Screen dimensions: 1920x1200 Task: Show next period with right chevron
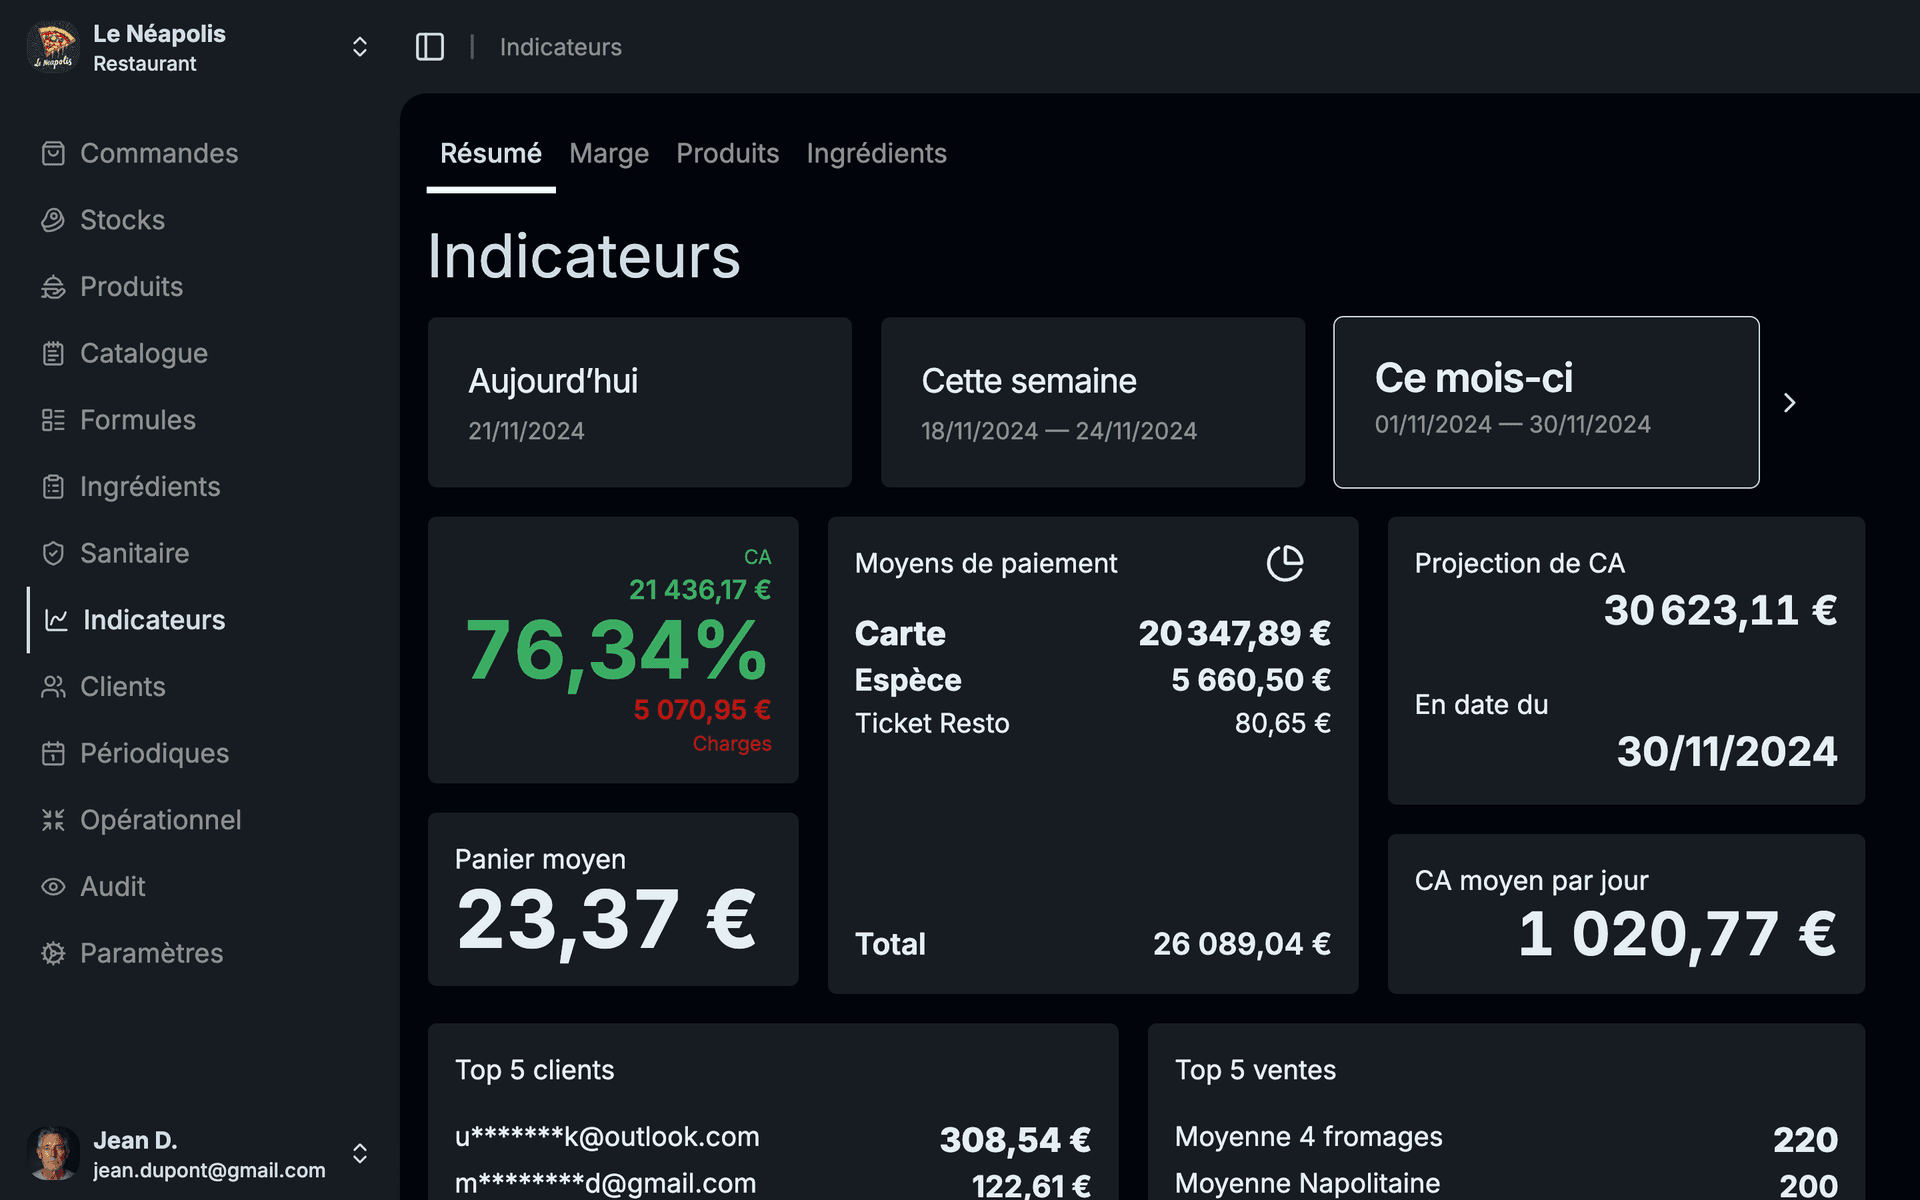click(x=1790, y=403)
